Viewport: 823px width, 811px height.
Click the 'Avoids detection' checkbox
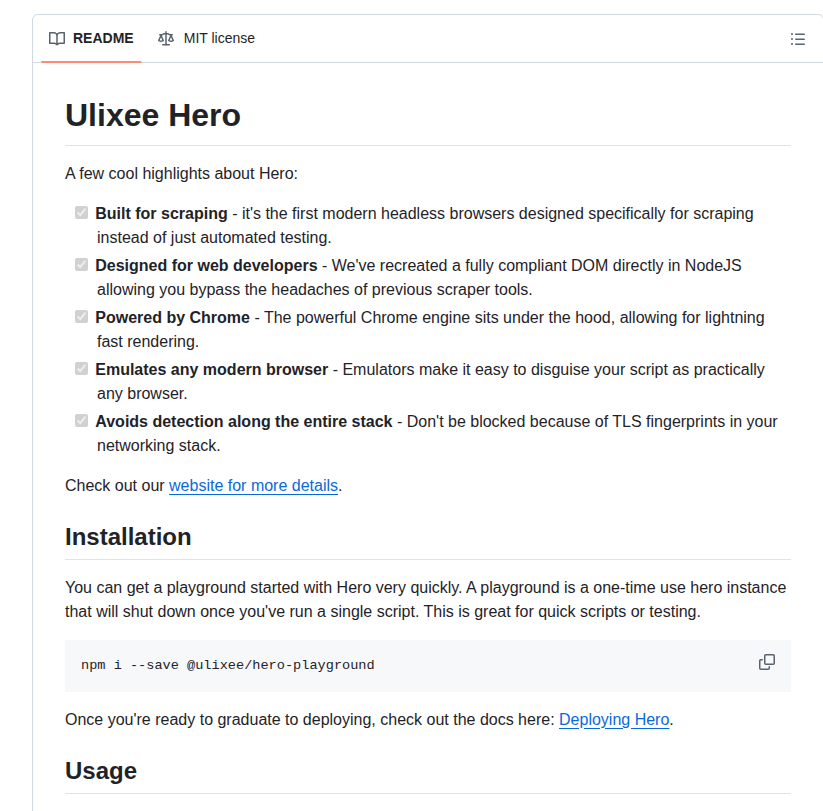click(81, 420)
